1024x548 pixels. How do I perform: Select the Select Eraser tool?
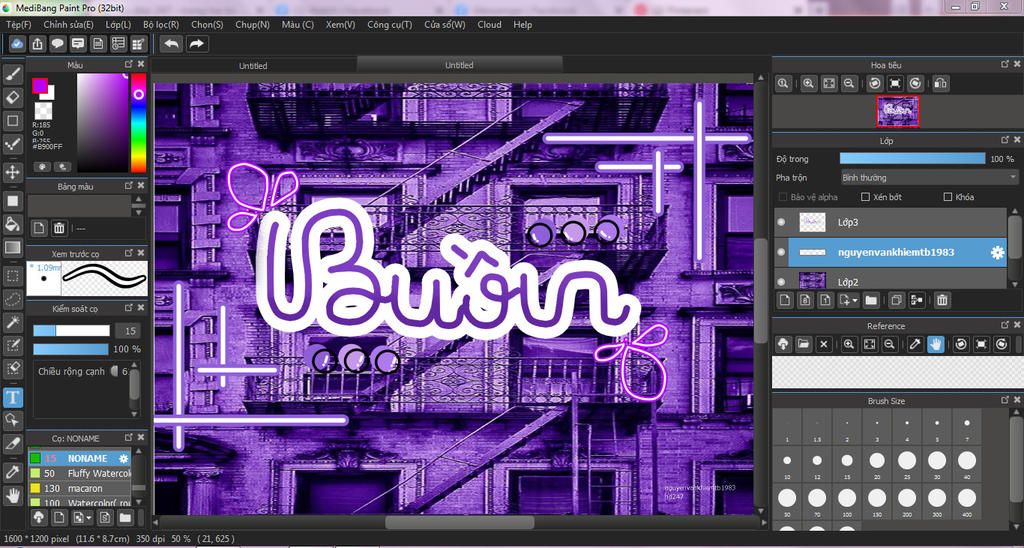point(12,368)
